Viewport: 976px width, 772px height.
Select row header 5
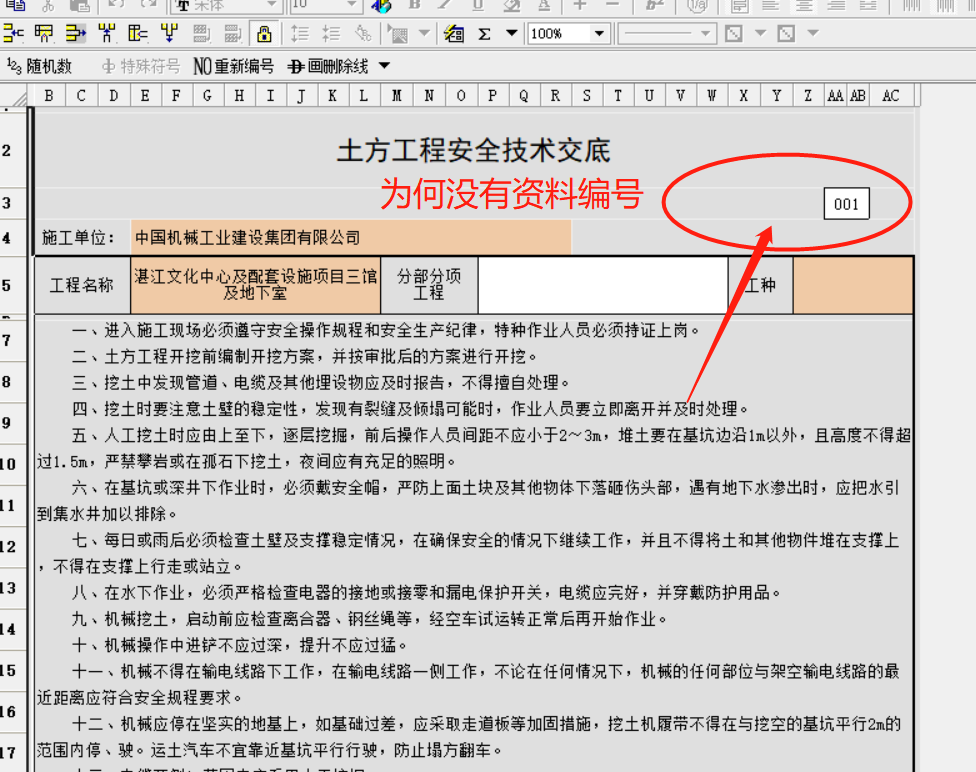8,285
